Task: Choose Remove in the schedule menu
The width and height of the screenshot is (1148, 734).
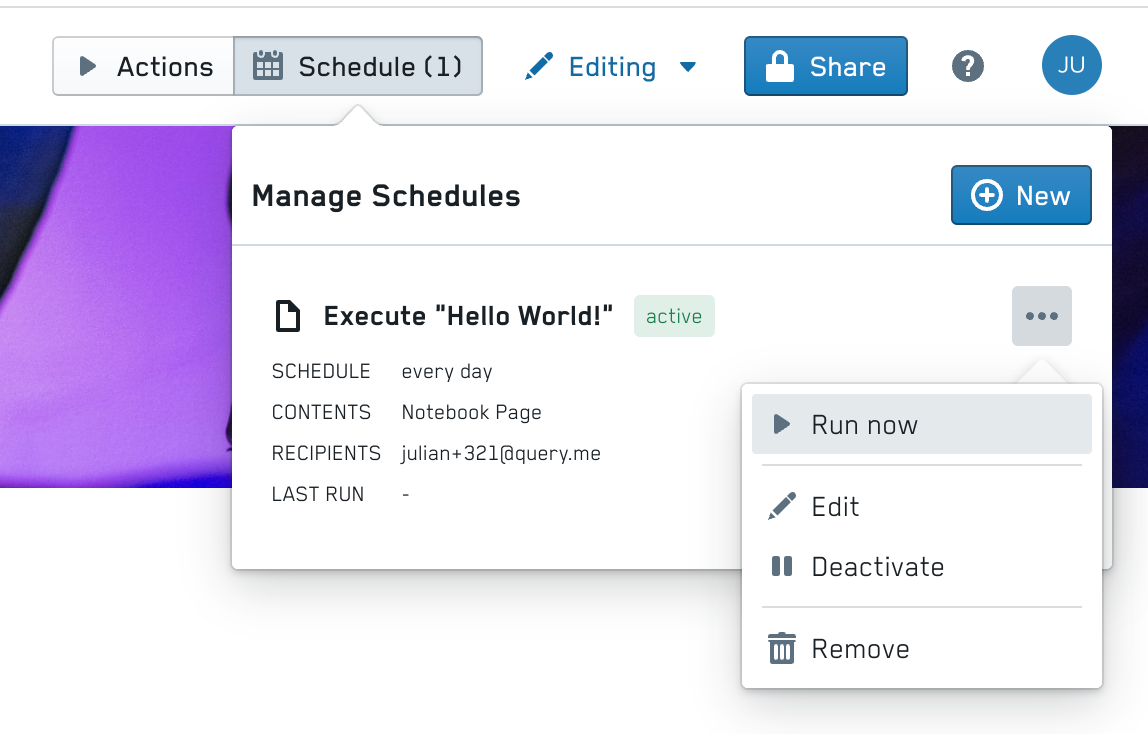Action: [921, 648]
